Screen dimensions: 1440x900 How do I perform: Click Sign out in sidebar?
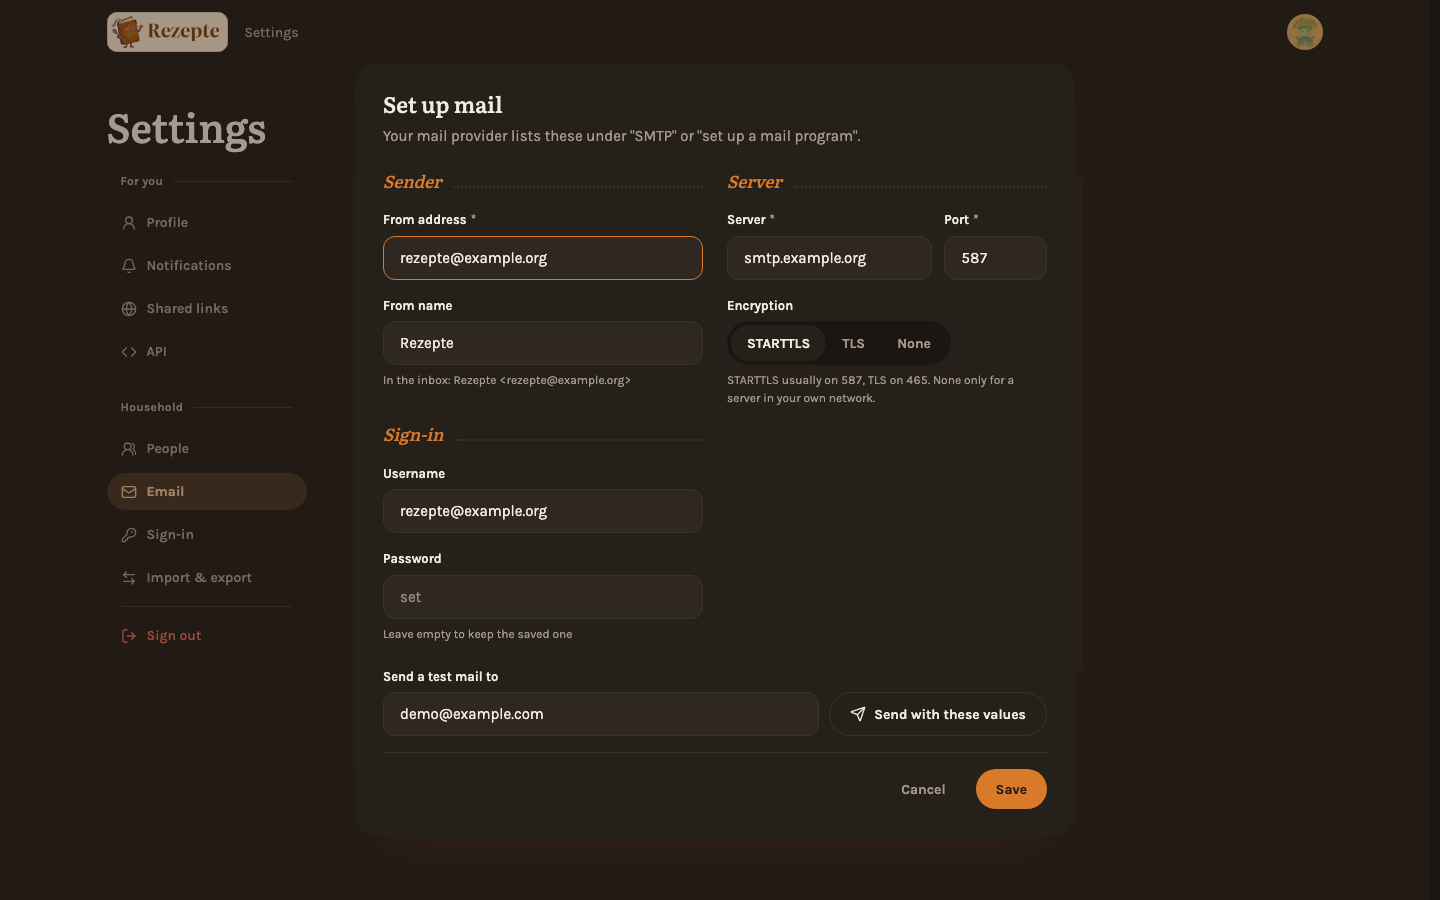coord(207,636)
